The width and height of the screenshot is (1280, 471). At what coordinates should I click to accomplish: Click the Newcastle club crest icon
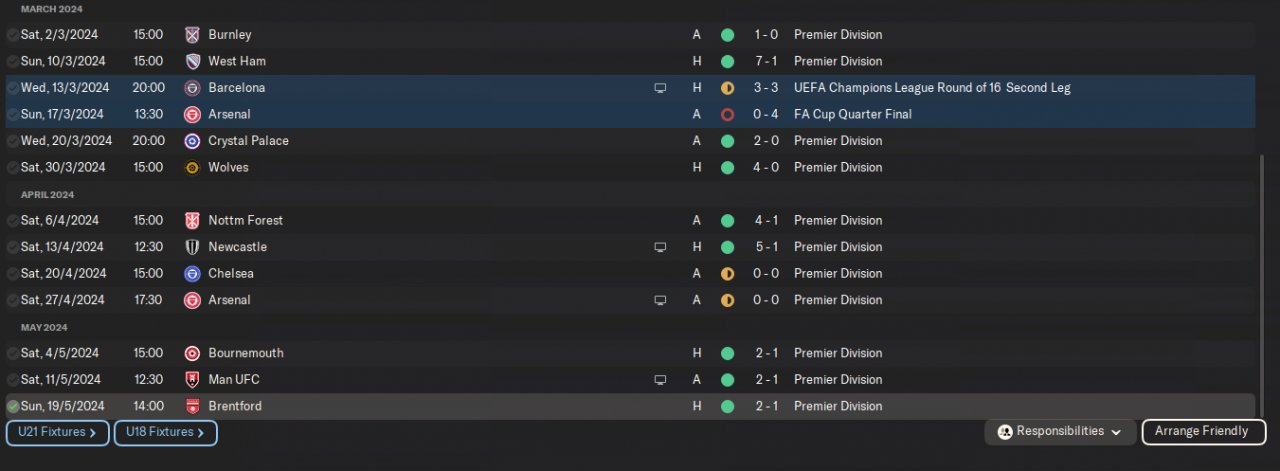[193, 247]
